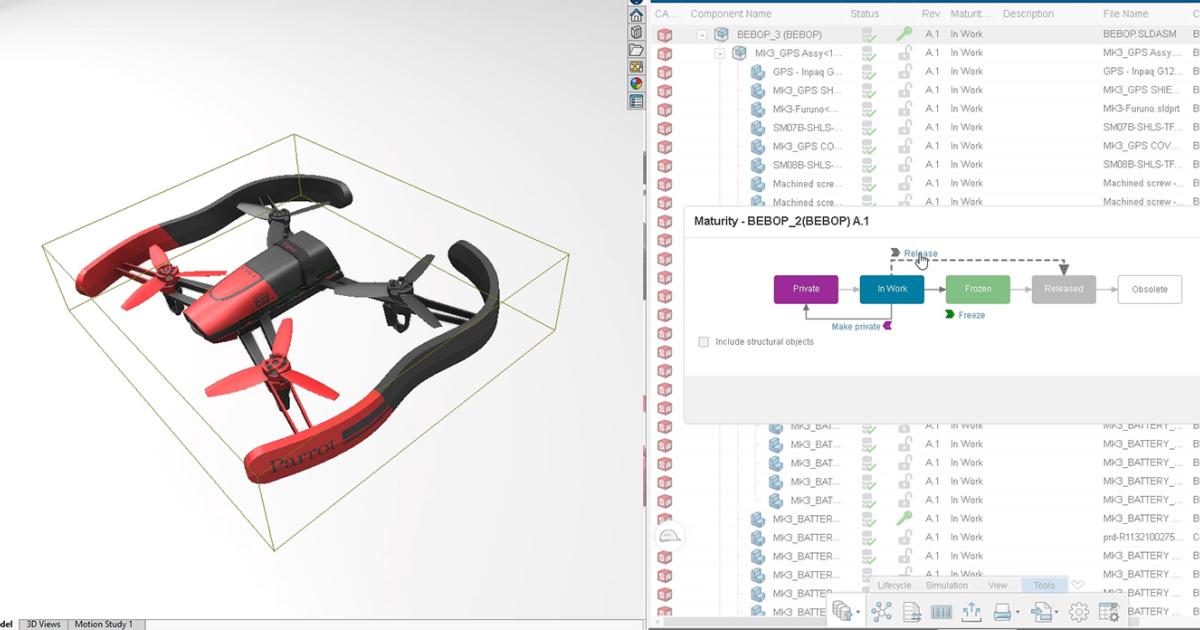
Task: Select the Obsolete maturity state box
Action: click(x=1150, y=289)
